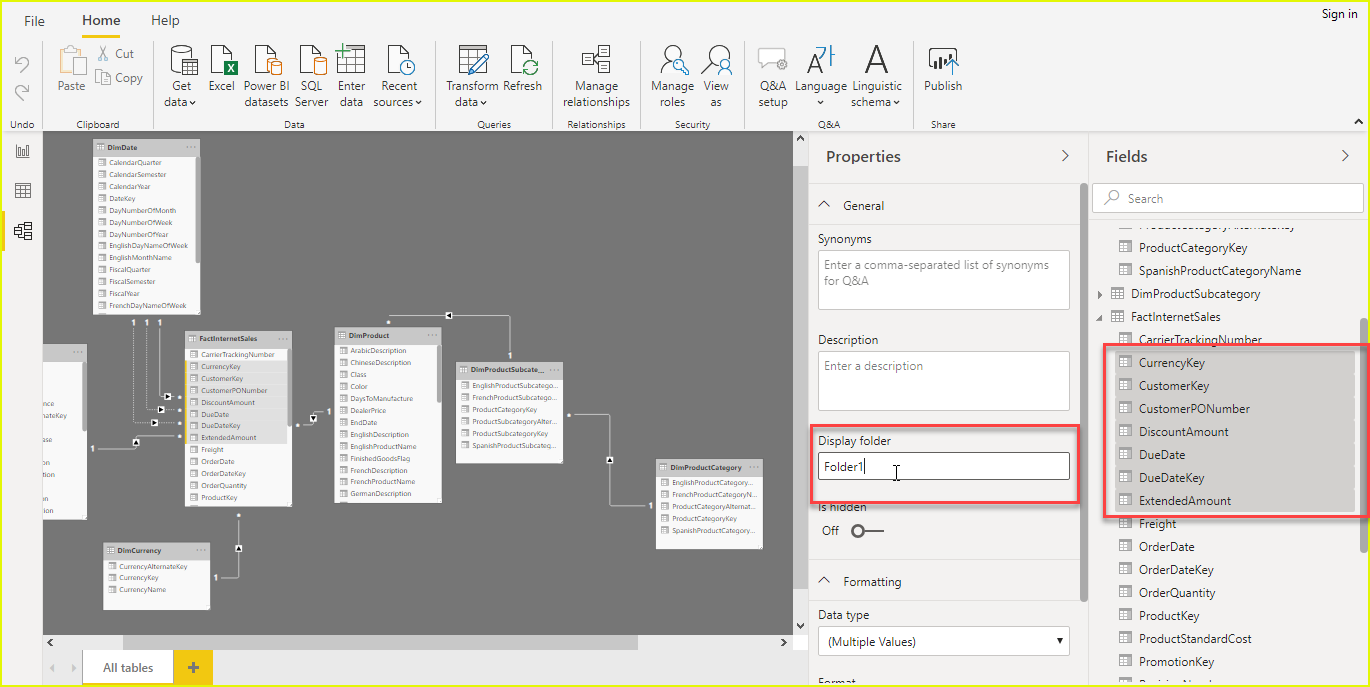Image resolution: width=1370 pixels, height=687 pixels.
Task: Open DimCurrency table options ellipsis
Action: [201, 550]
